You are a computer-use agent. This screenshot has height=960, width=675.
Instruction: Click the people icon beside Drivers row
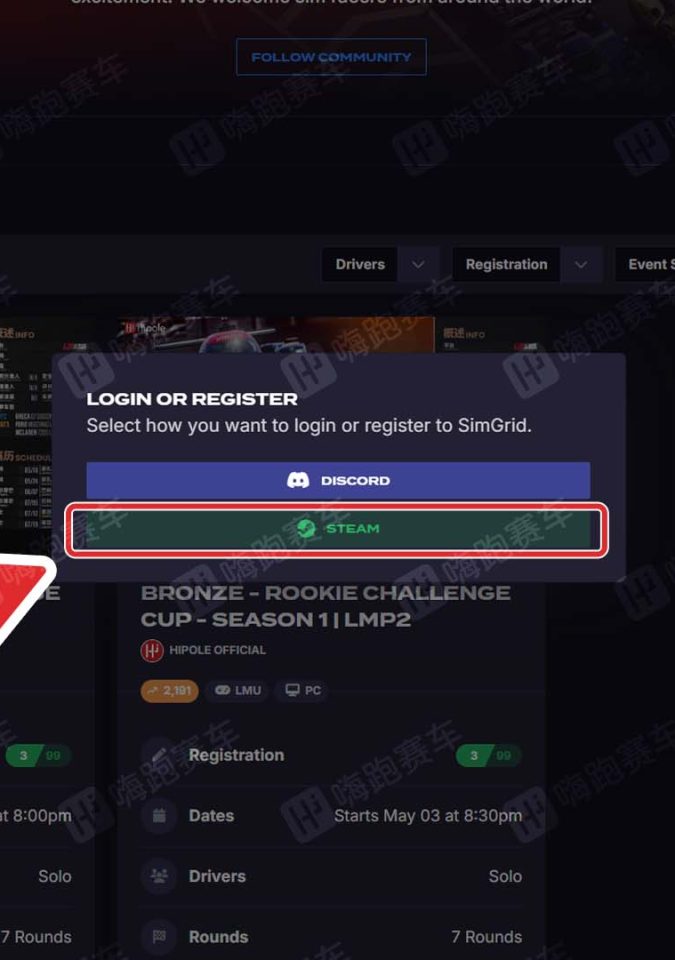coord(159,876)
